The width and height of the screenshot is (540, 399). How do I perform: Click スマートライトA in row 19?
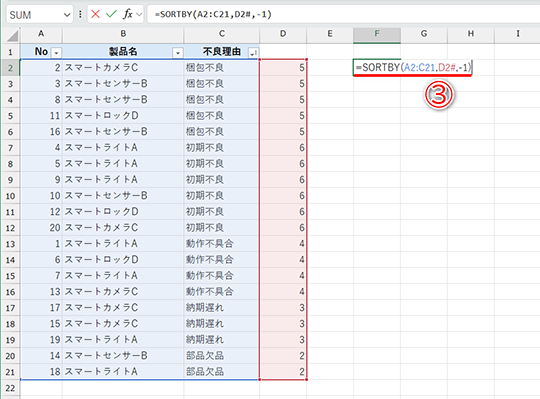(x=101, y=340)
